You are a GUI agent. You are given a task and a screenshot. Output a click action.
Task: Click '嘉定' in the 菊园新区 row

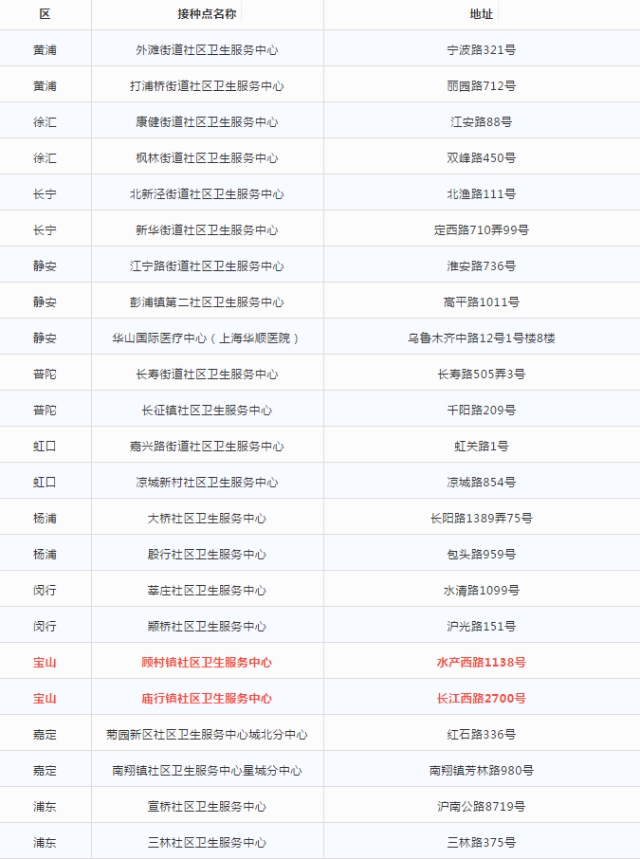45,735
